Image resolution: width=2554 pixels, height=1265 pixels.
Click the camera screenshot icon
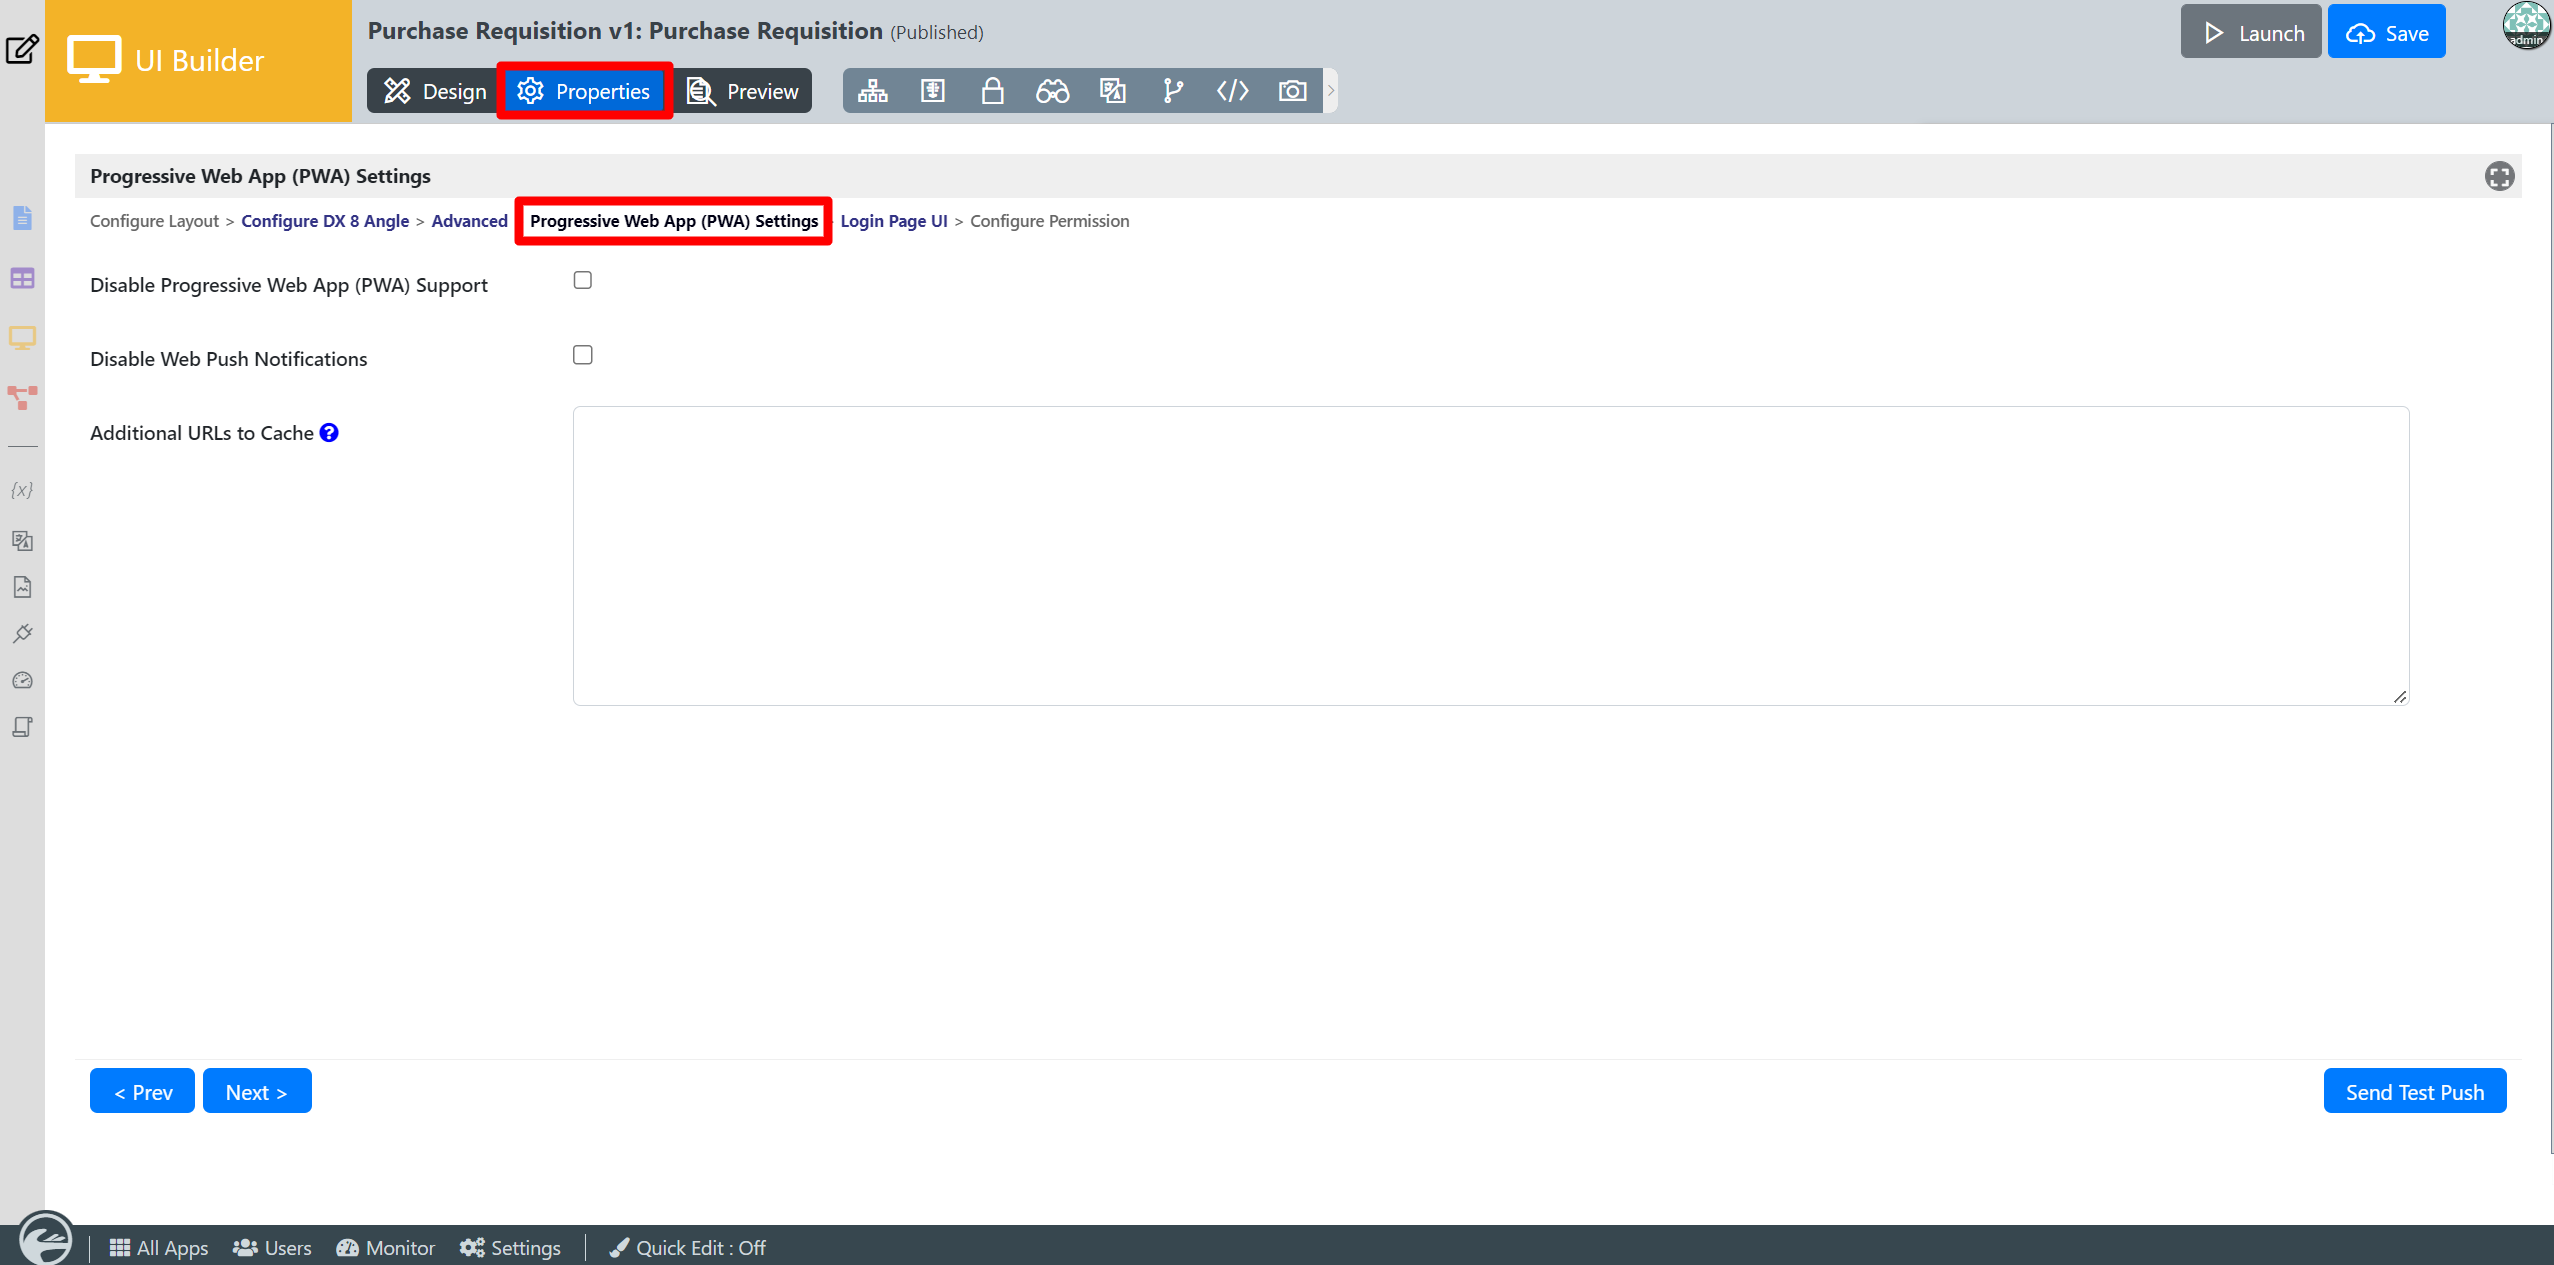(x=1292, y=91)
